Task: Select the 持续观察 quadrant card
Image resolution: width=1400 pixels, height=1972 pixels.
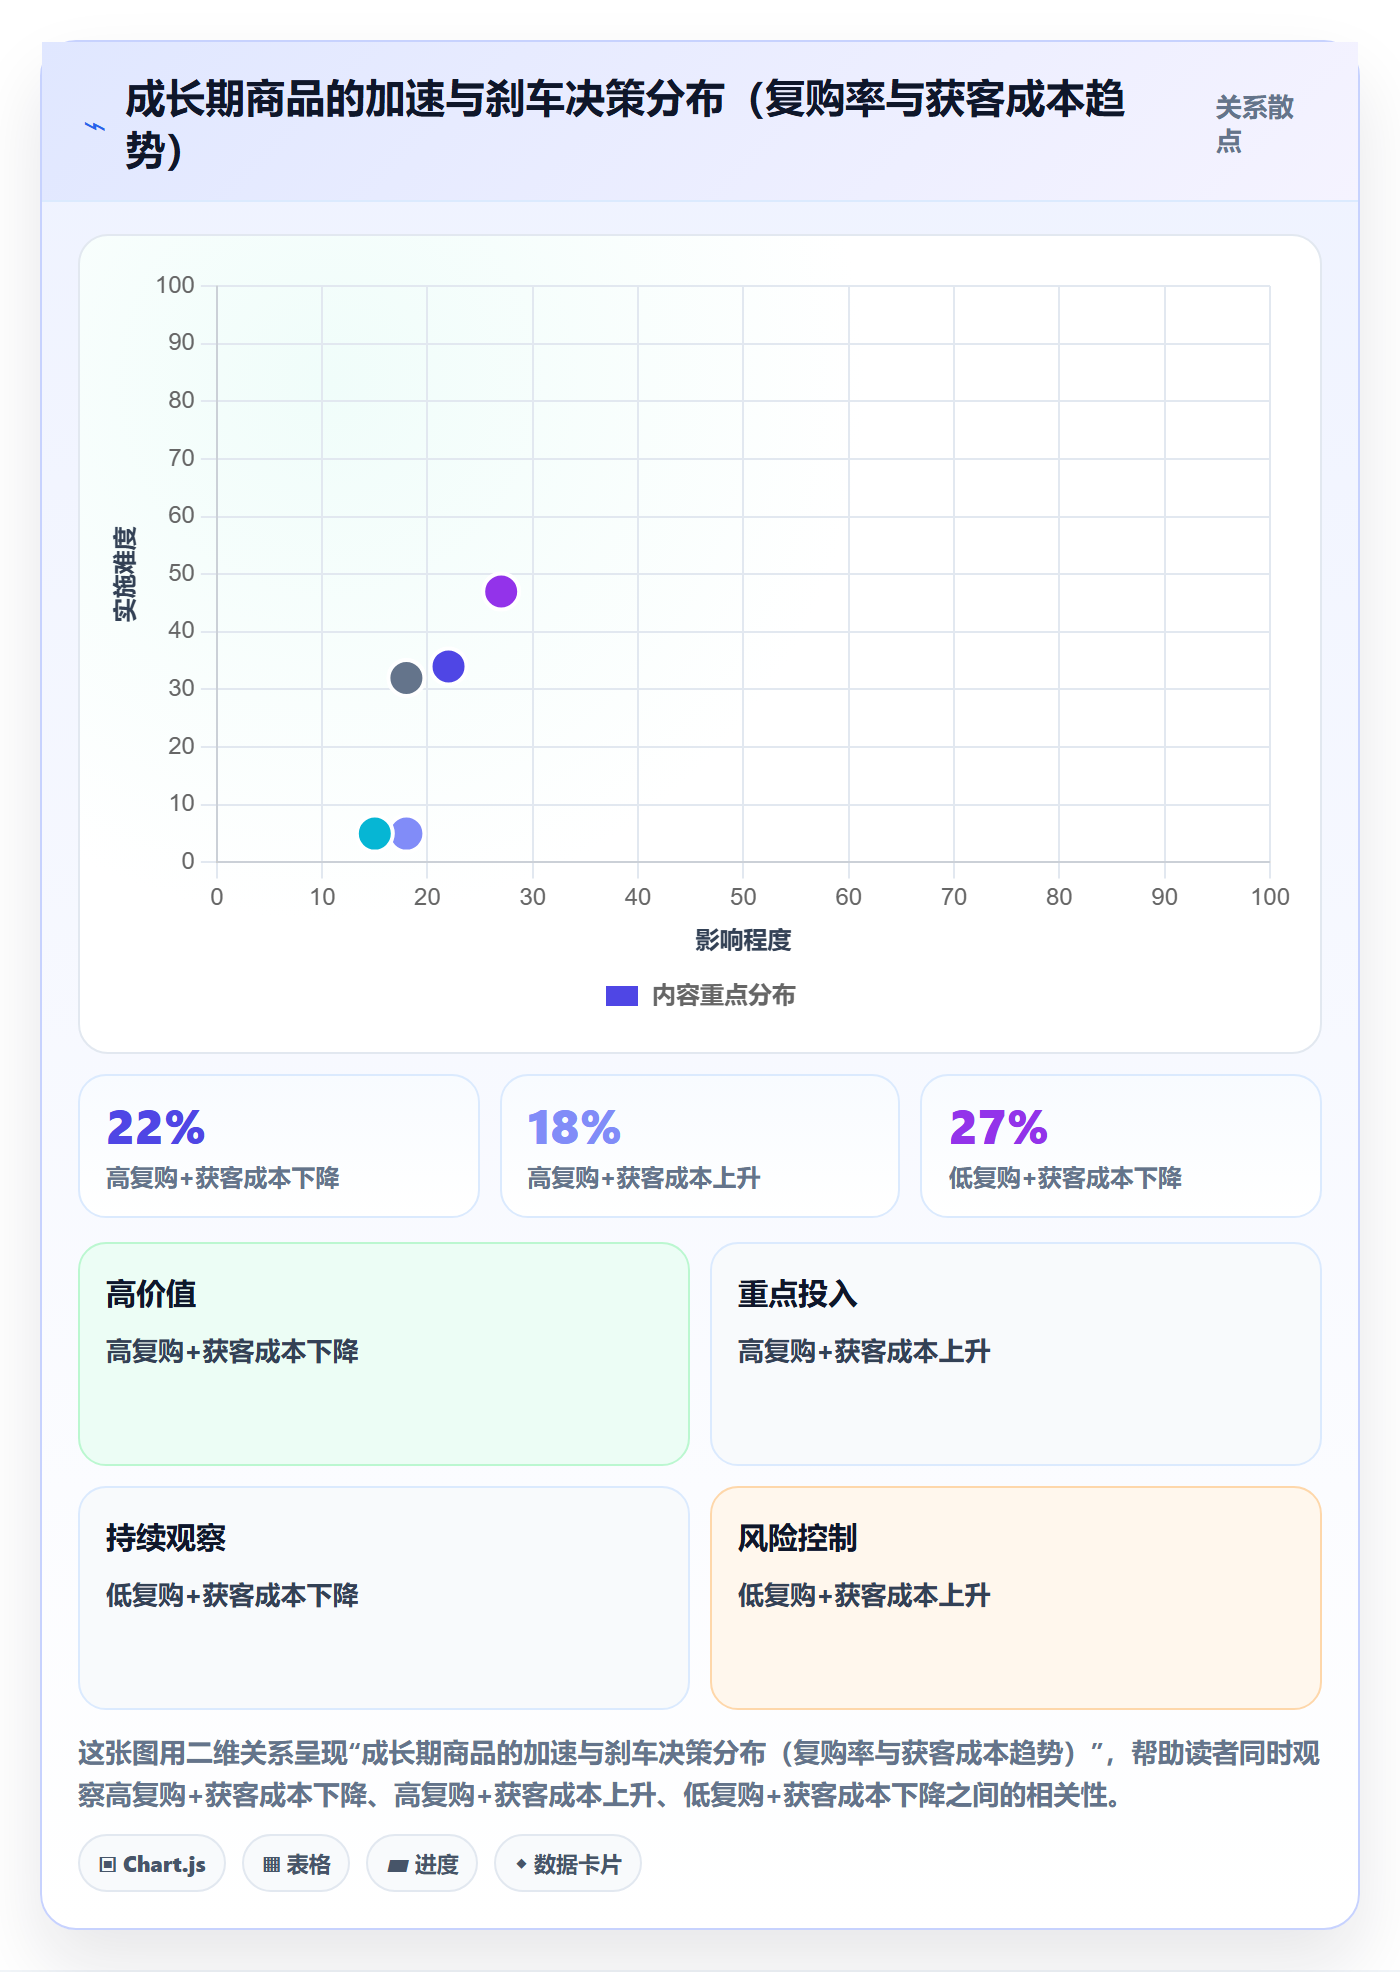Action: 384,1598
